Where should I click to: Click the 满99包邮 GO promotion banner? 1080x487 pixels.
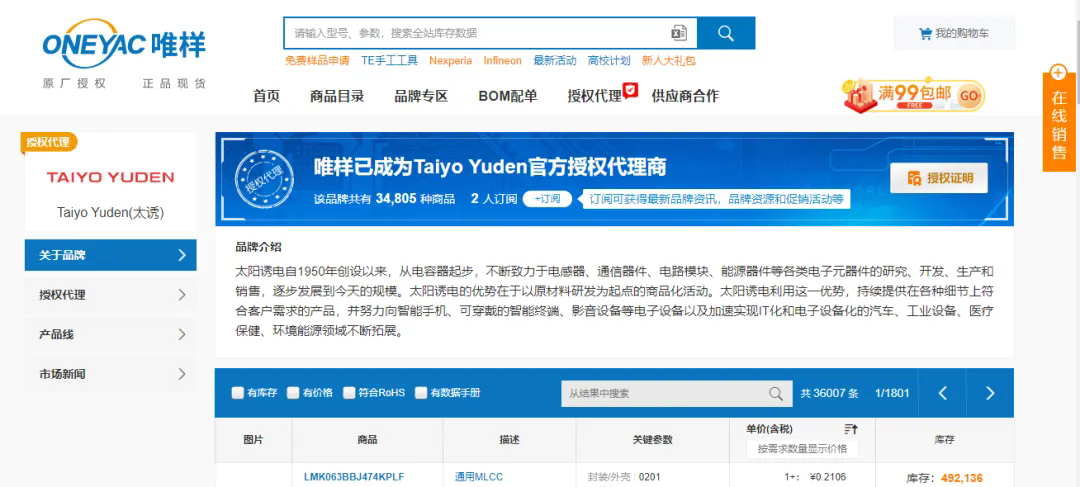click(913, 96)
